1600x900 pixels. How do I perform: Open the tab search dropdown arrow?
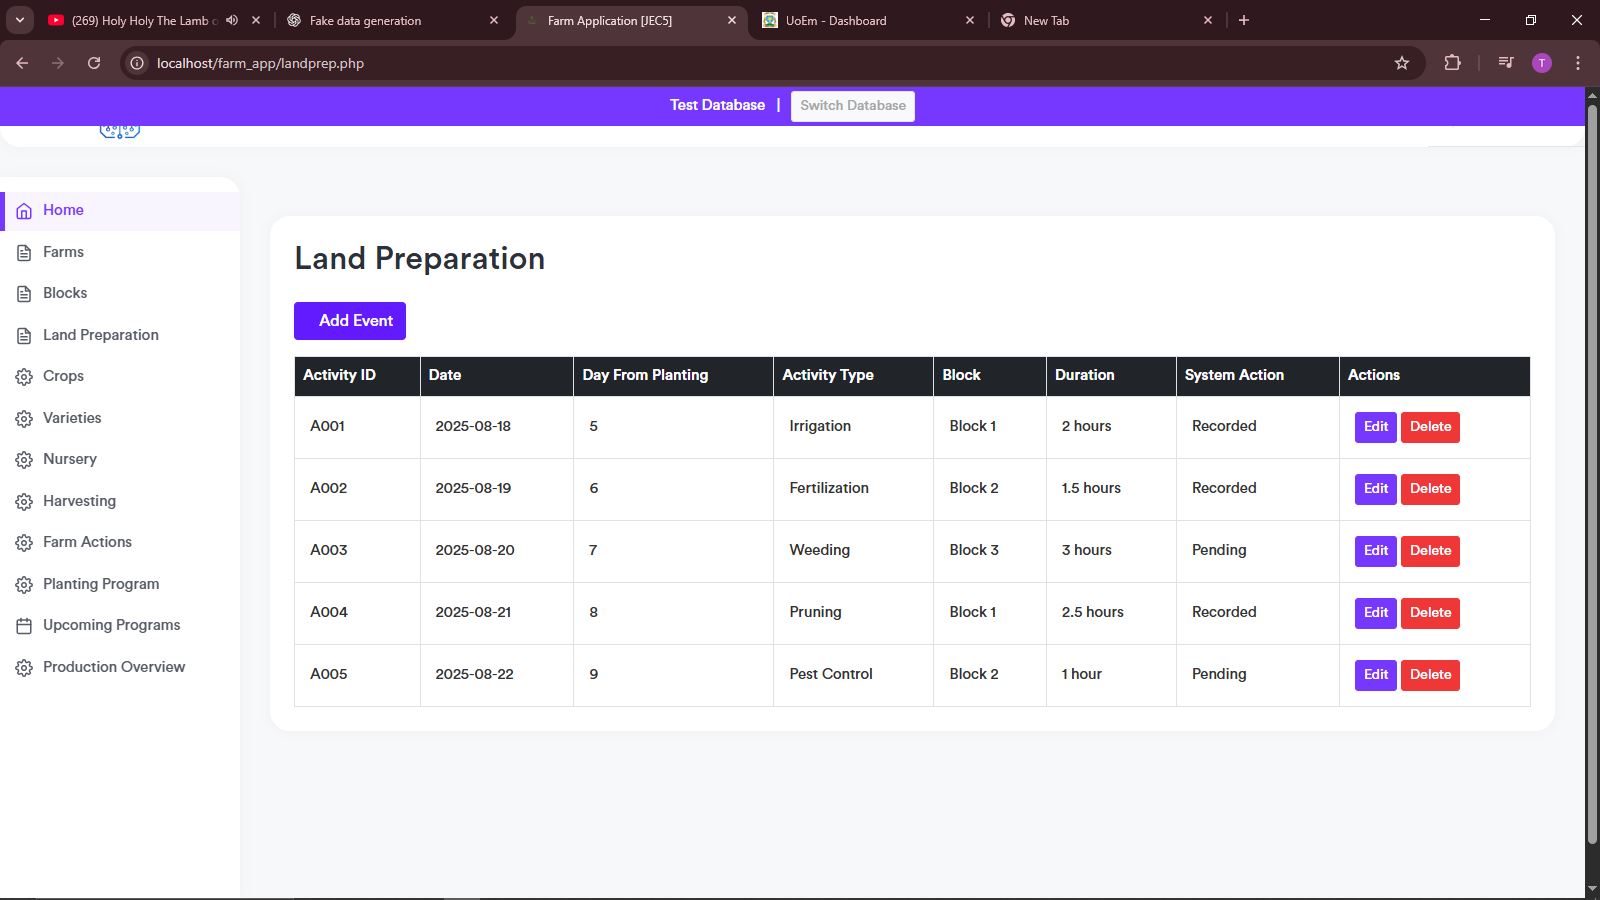19,20
